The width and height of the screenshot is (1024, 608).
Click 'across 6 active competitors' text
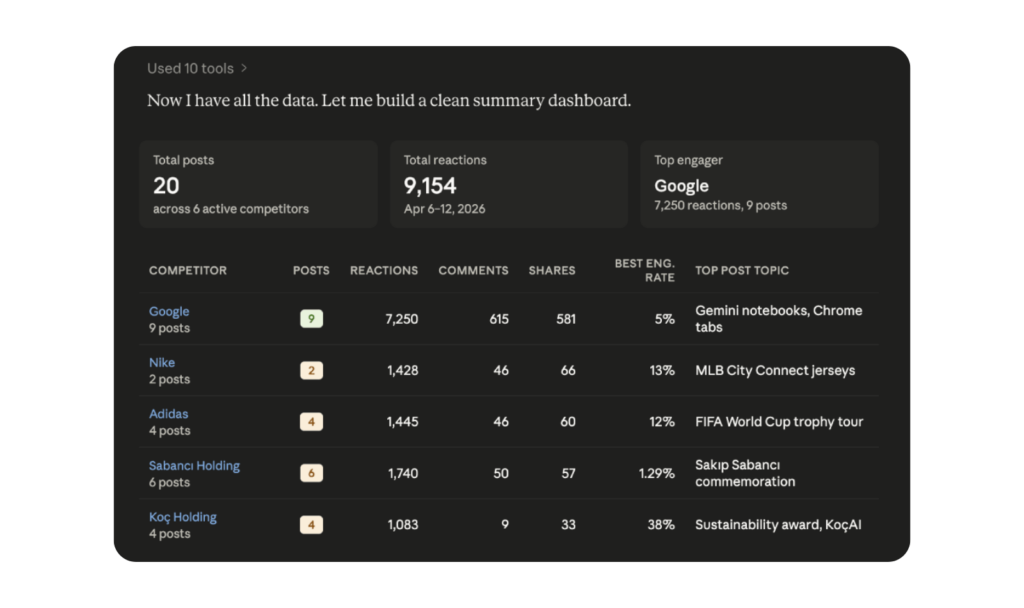[x=231, y=210]
